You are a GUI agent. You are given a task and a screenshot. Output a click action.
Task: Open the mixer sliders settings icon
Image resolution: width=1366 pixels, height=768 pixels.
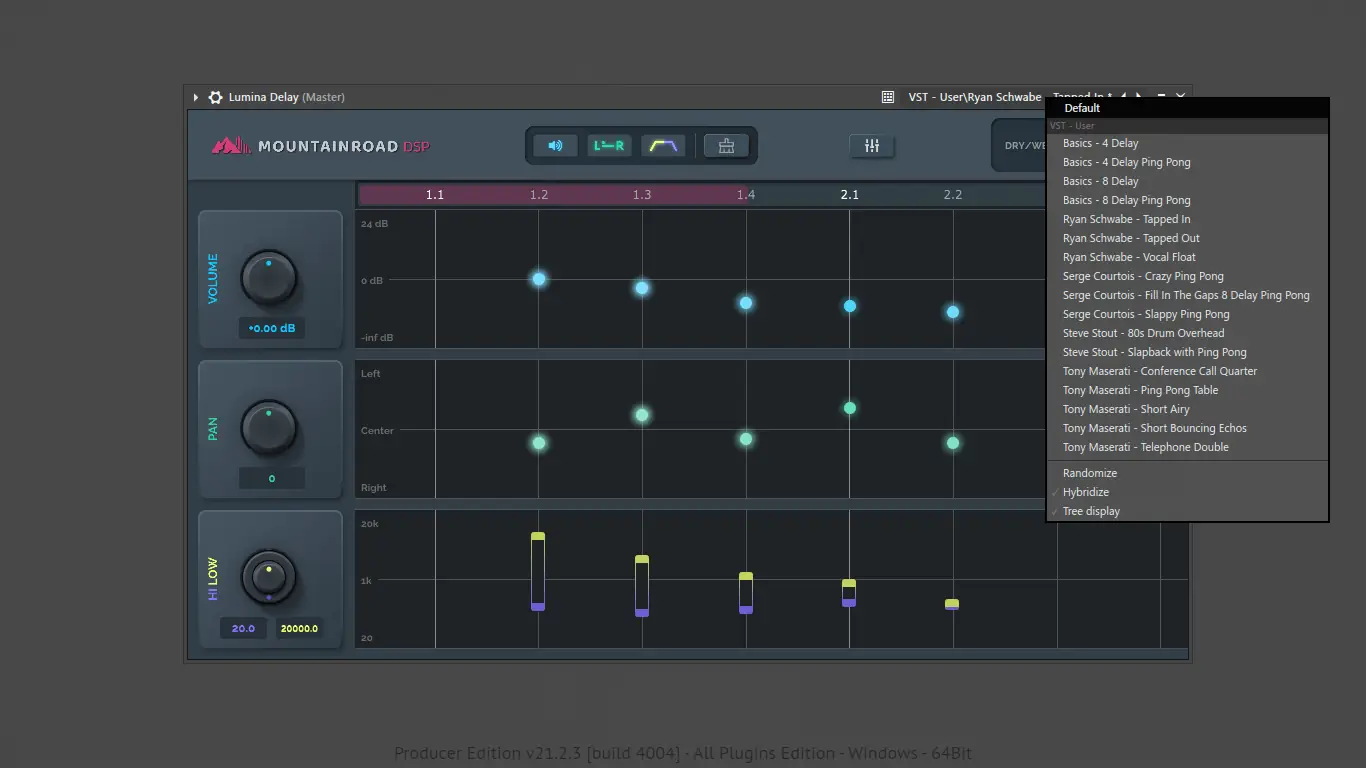(872, 146)
